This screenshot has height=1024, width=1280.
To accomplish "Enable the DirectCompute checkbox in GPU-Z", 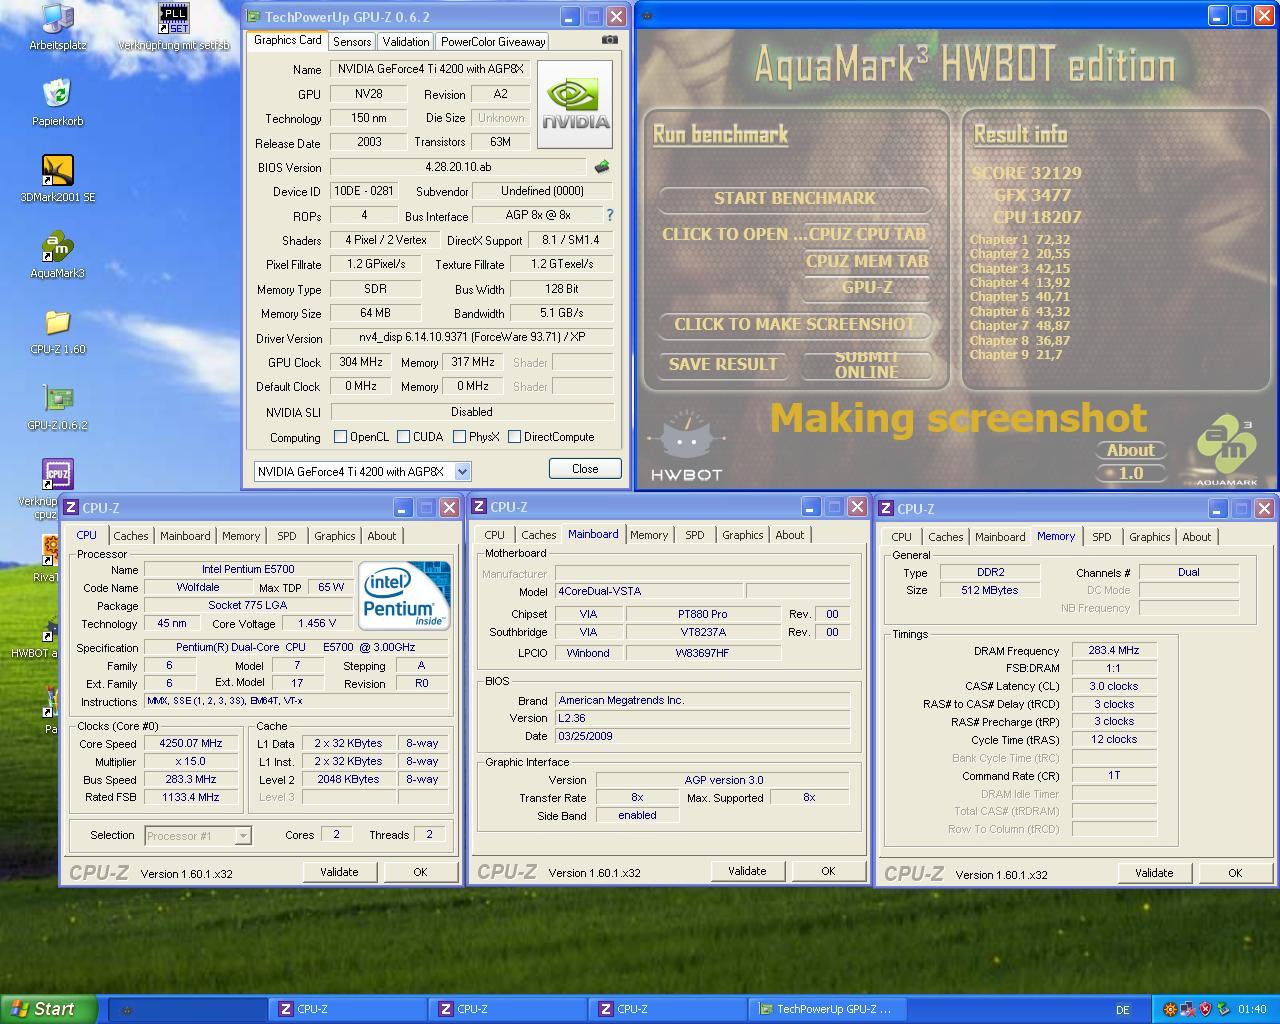I will [x=514, y=437].
